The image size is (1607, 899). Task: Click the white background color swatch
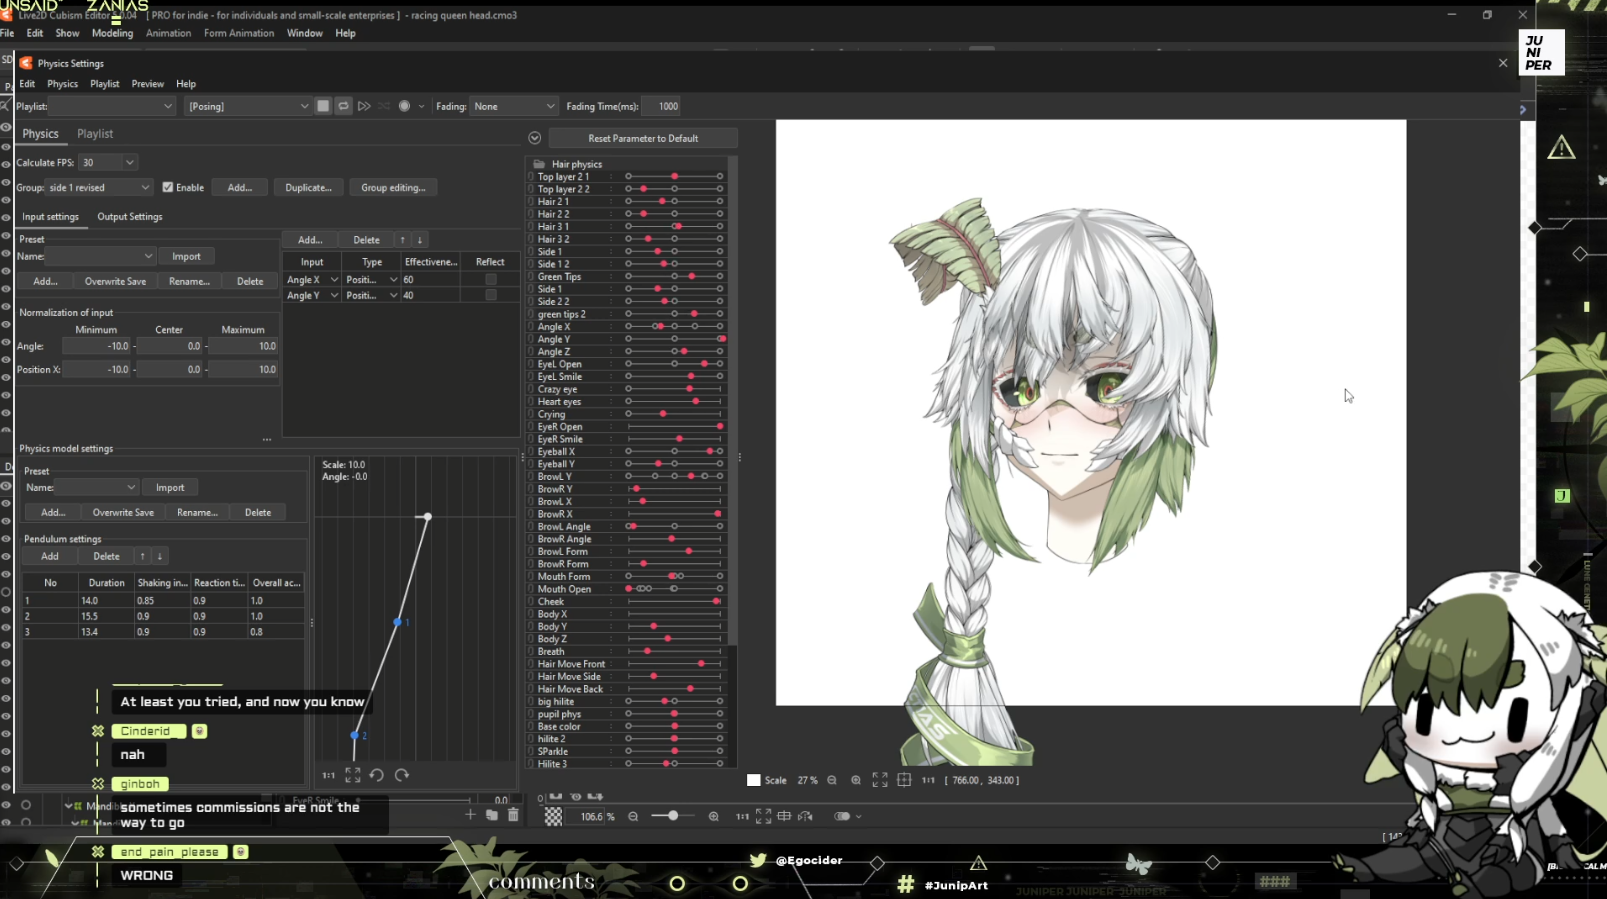point(754,780)
